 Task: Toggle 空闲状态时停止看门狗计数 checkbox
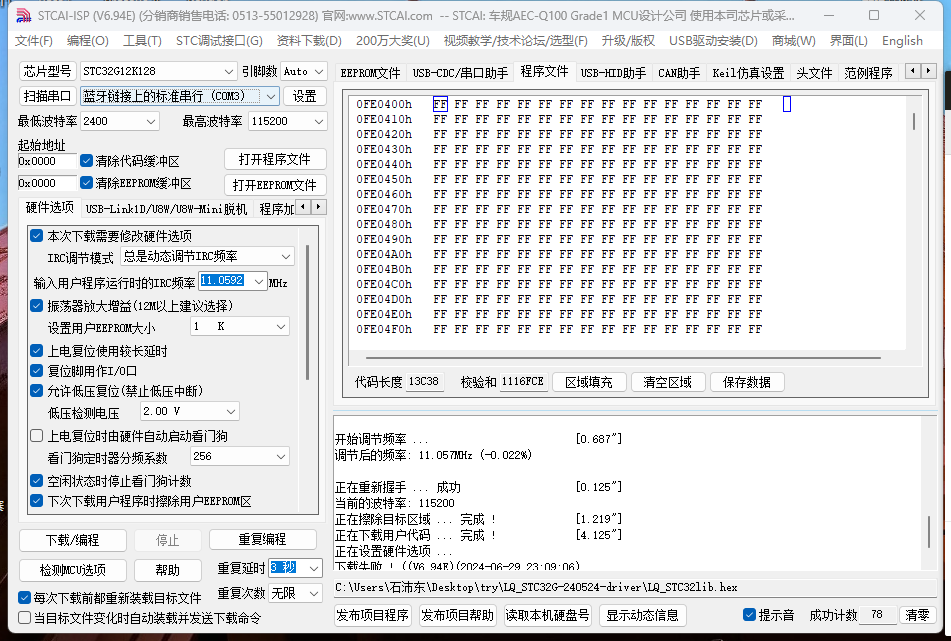coord(37,481)
